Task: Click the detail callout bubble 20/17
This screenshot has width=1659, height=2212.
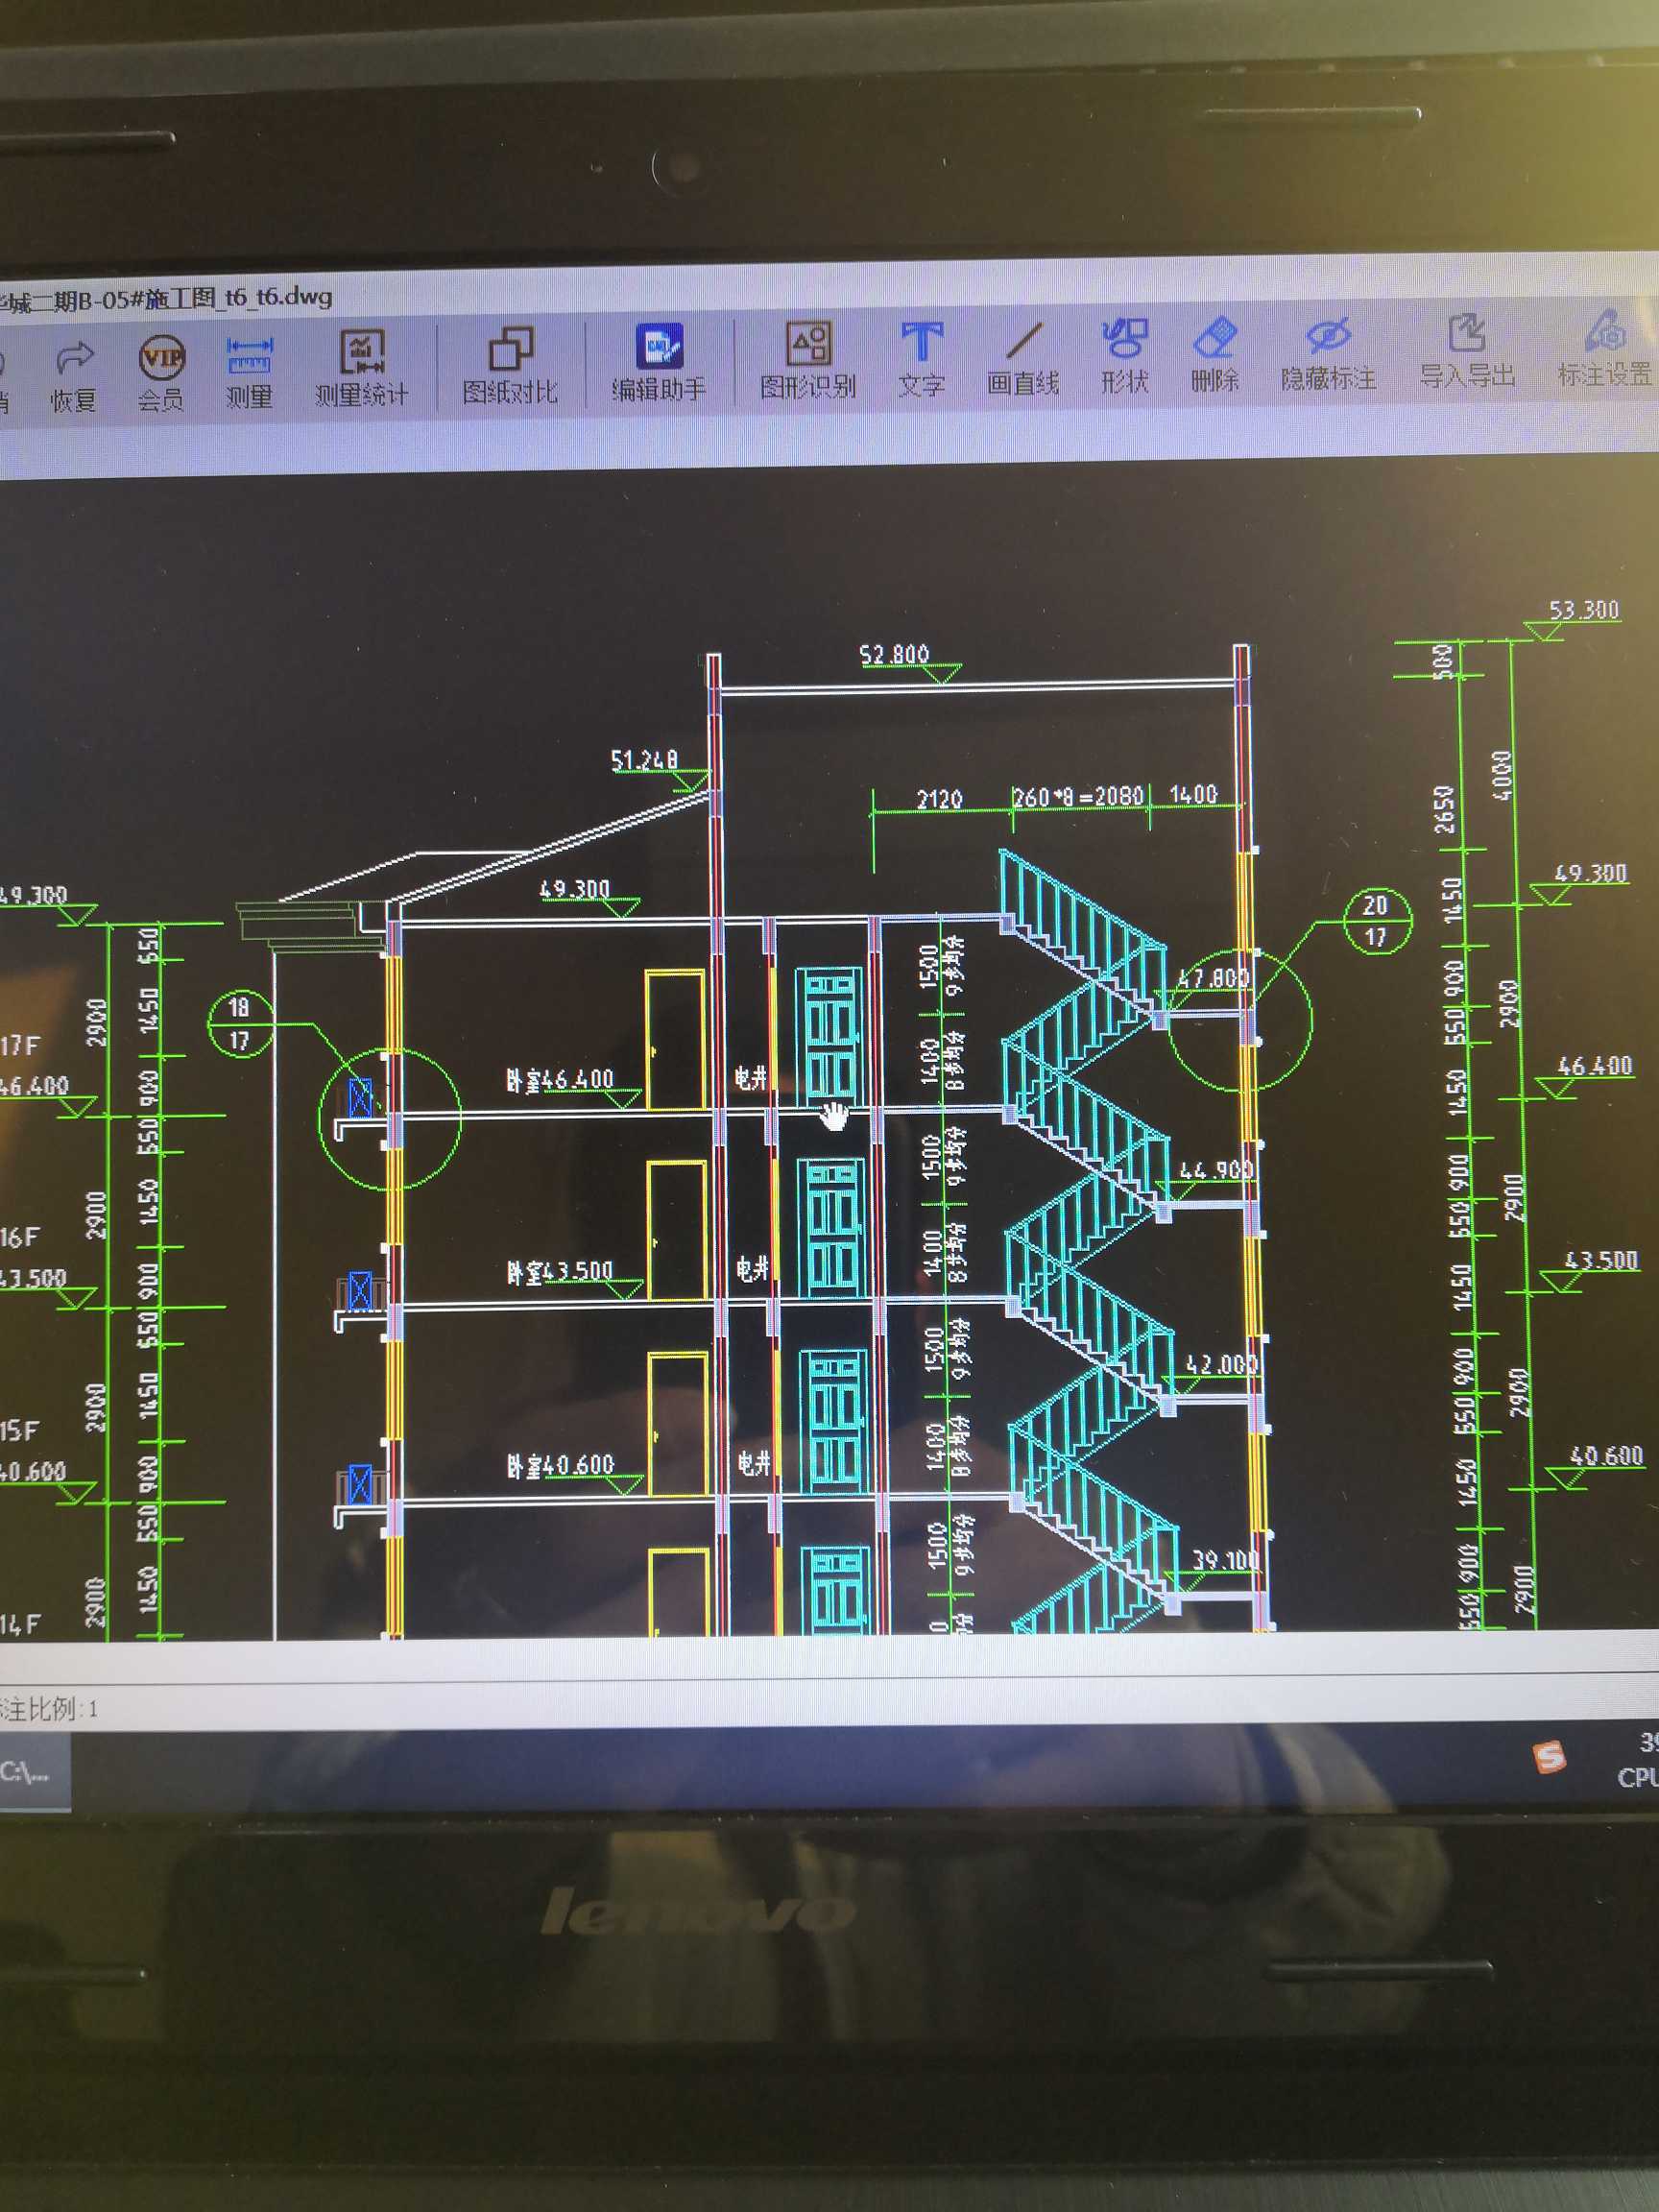Action: coord(1377,920)
